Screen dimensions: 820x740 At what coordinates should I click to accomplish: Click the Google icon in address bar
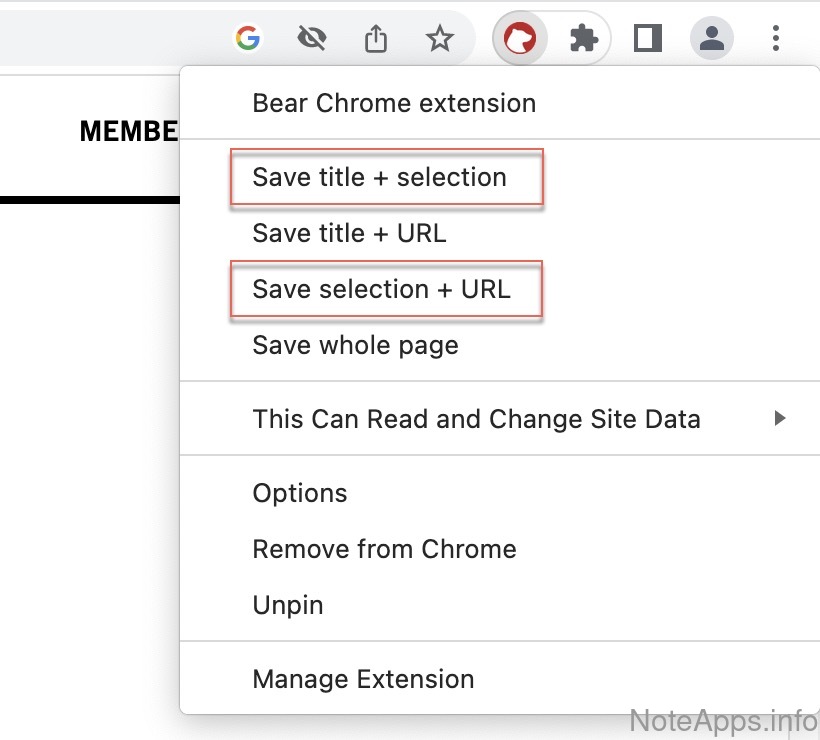(x=247, y=39)
